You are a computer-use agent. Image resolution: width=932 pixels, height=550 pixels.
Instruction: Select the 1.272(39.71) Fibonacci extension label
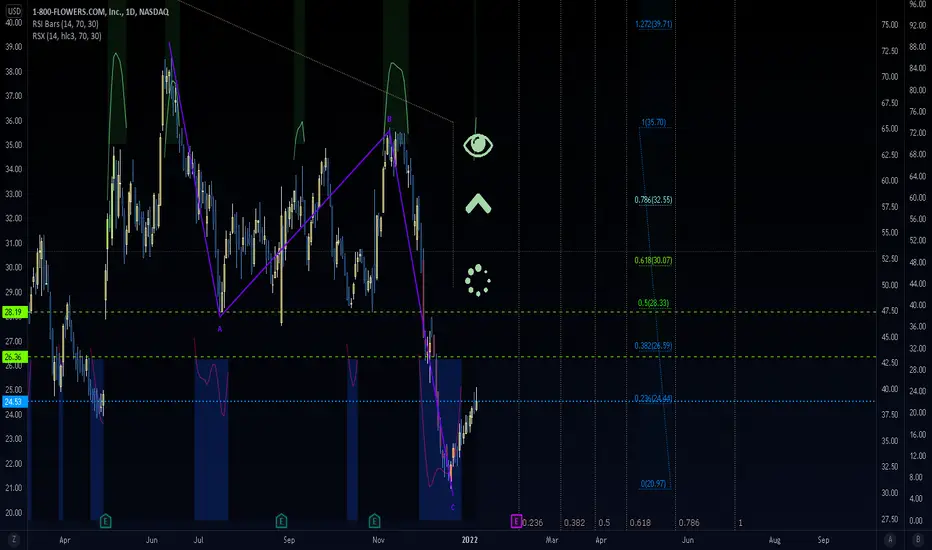653,24
